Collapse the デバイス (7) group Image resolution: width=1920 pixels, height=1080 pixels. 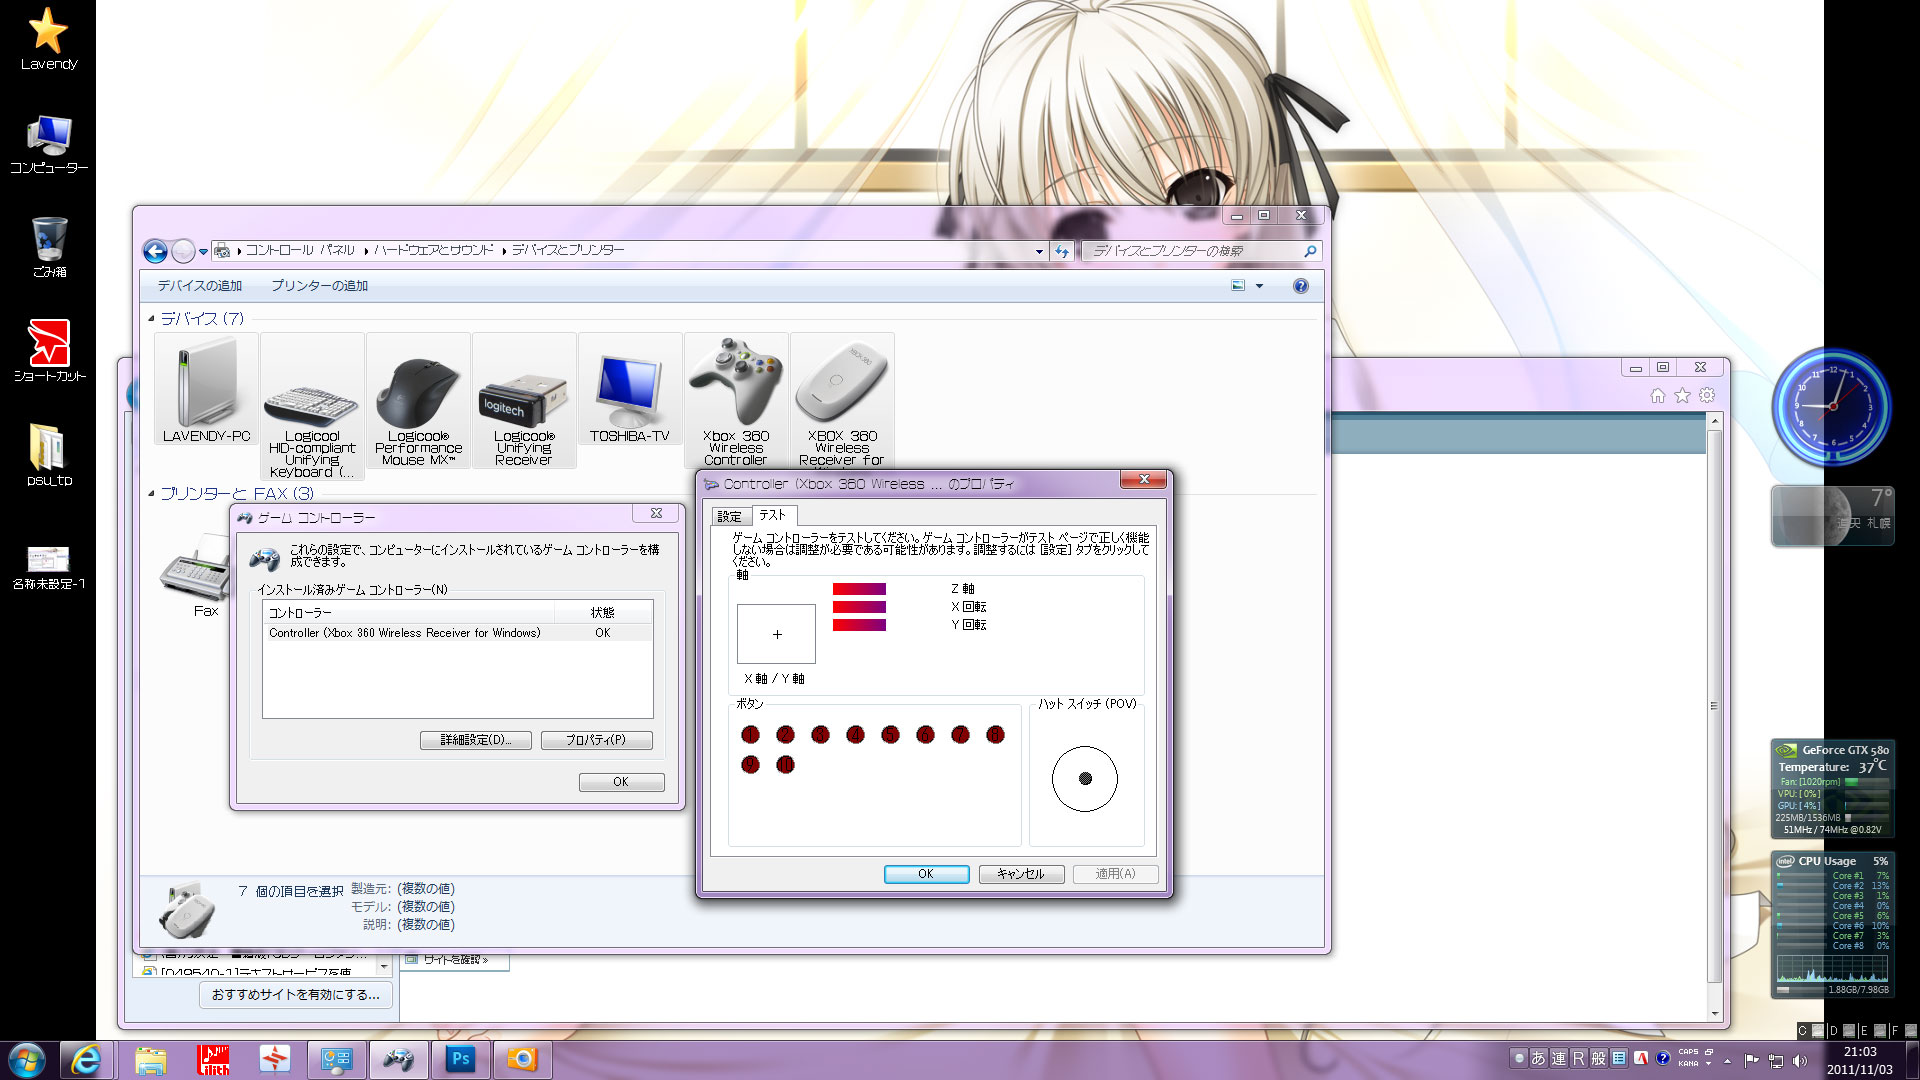coord(152,319)
